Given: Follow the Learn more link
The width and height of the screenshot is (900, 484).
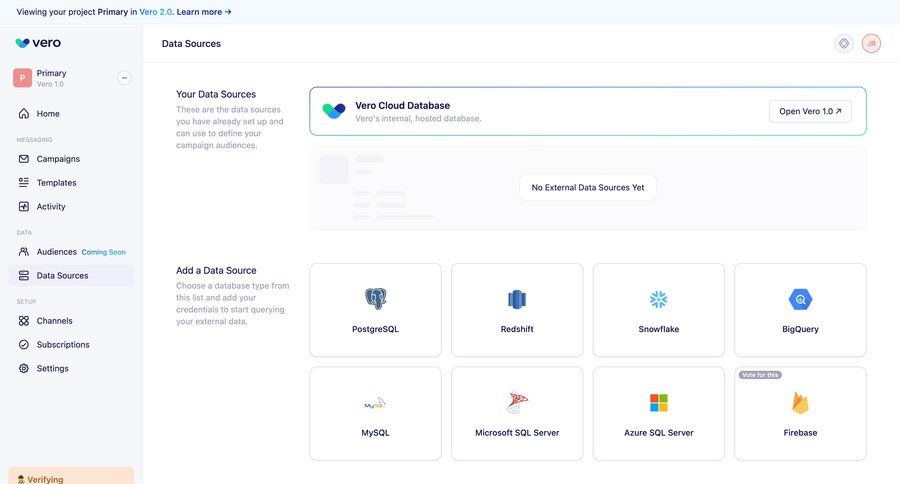Looking at the screenshot, I should point(204,11).
